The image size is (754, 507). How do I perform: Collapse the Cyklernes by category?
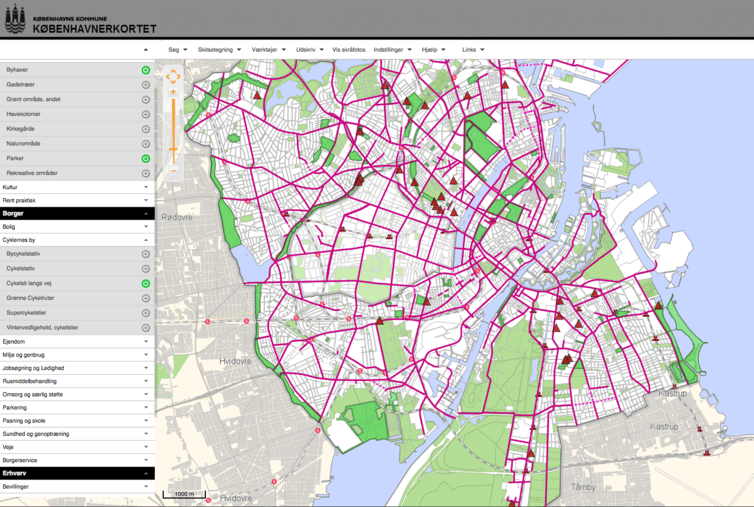pos(77,240)
